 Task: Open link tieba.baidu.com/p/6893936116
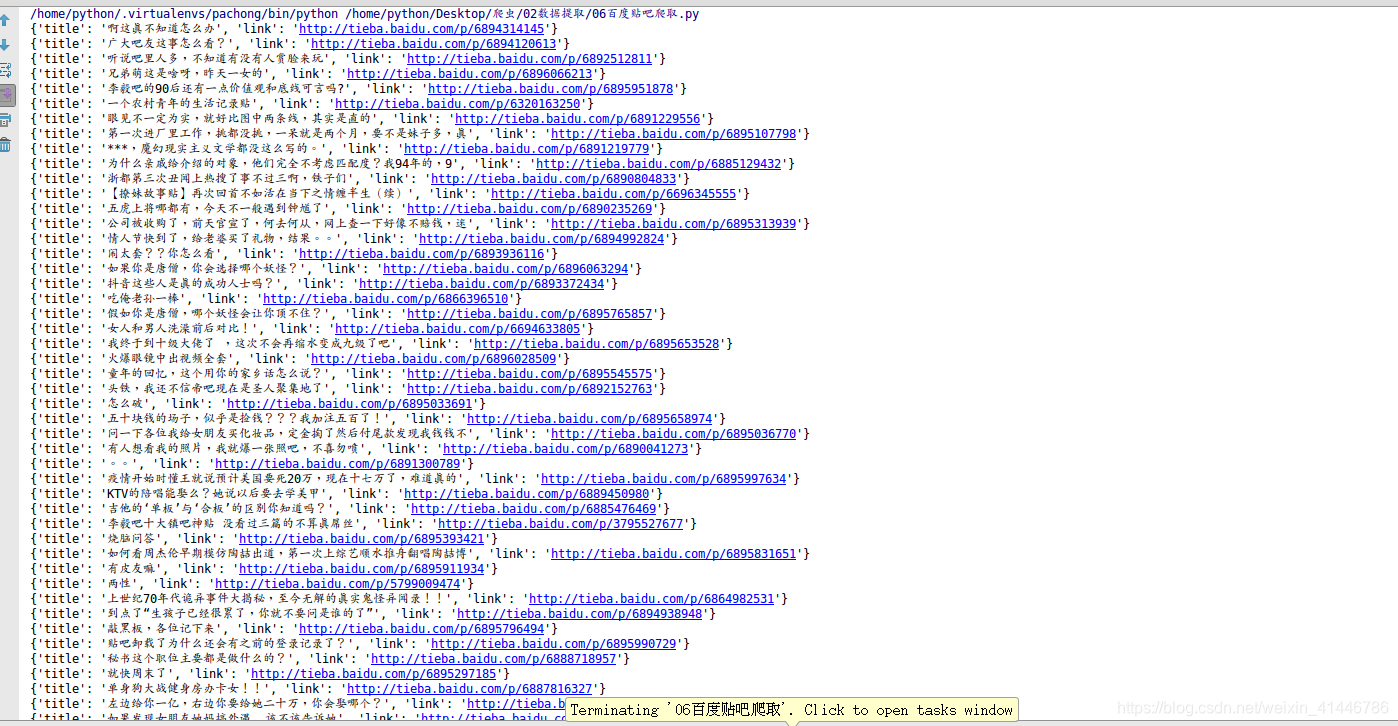tap(422, 254)
